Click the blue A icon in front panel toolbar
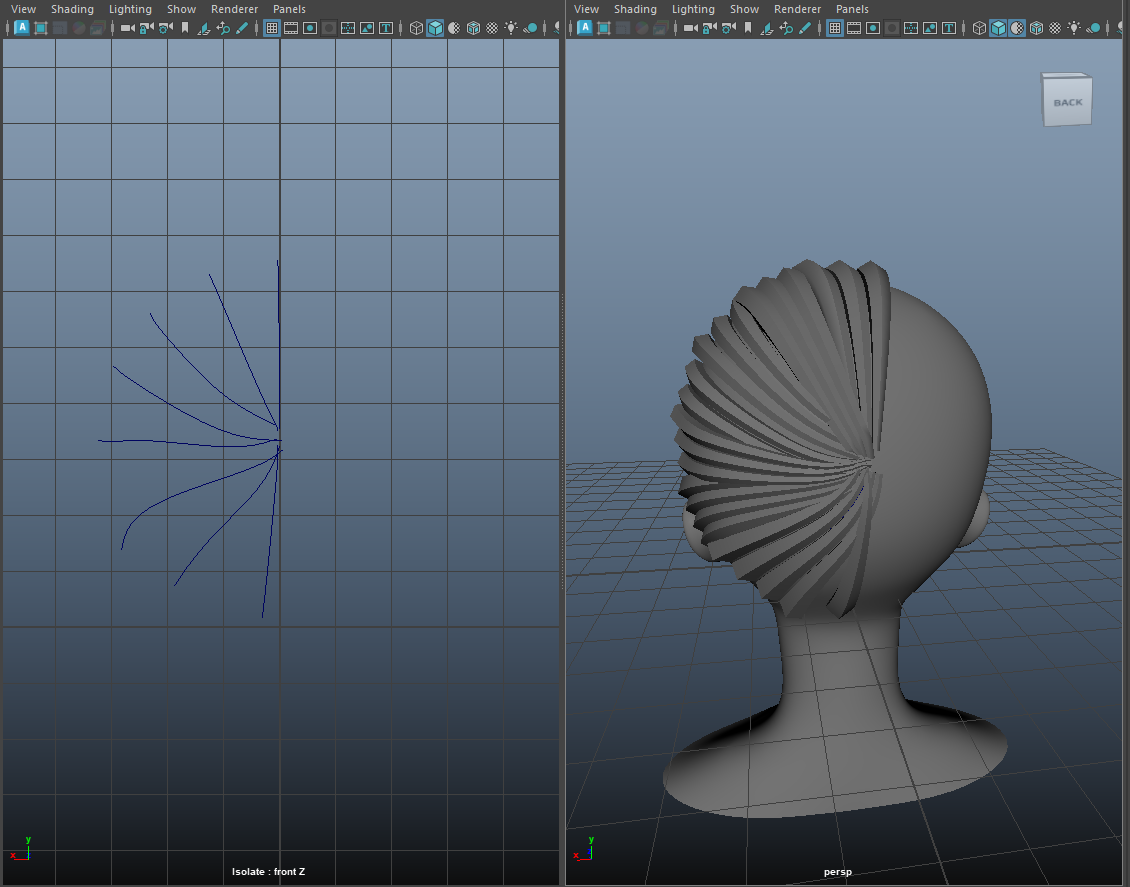 tap(22, 28)
